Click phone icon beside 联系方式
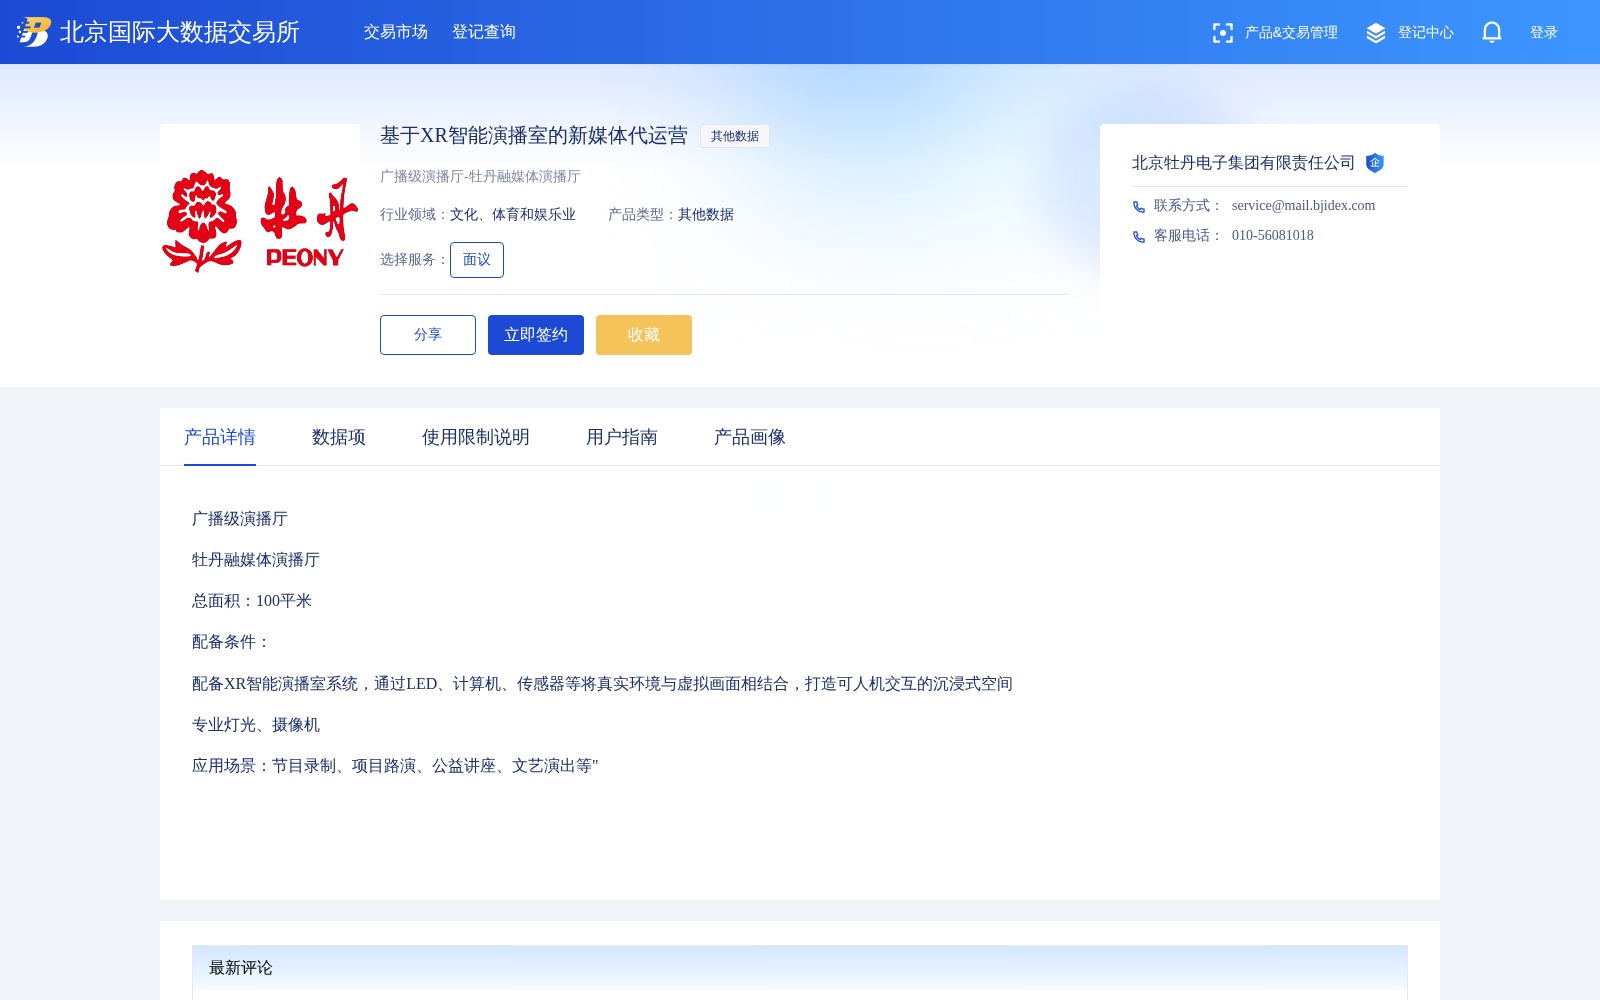Screen dimensions: 1600x1000 coord(1139,207)
